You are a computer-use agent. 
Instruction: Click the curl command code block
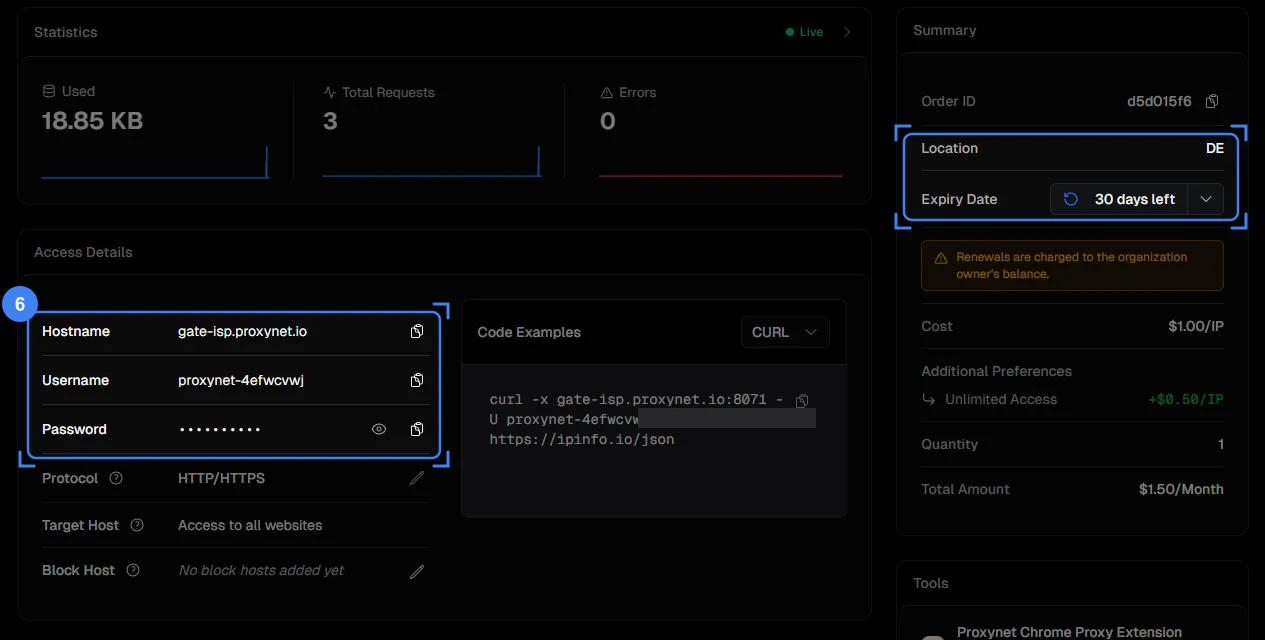[654, 440]
